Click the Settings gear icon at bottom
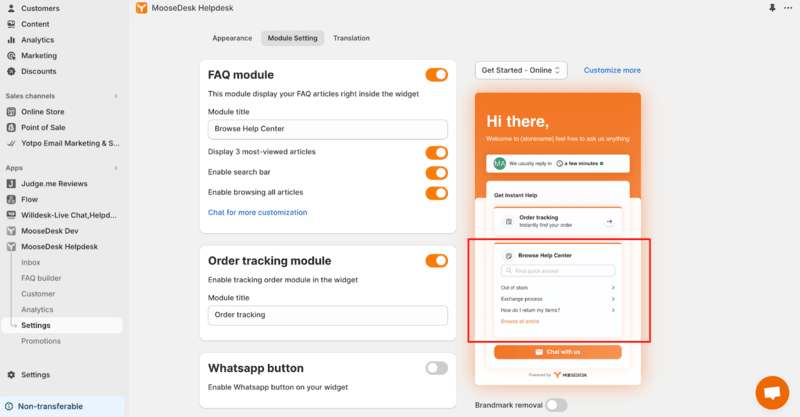The width and height of the screenshot is (800, 417). [x=11, y=375]
